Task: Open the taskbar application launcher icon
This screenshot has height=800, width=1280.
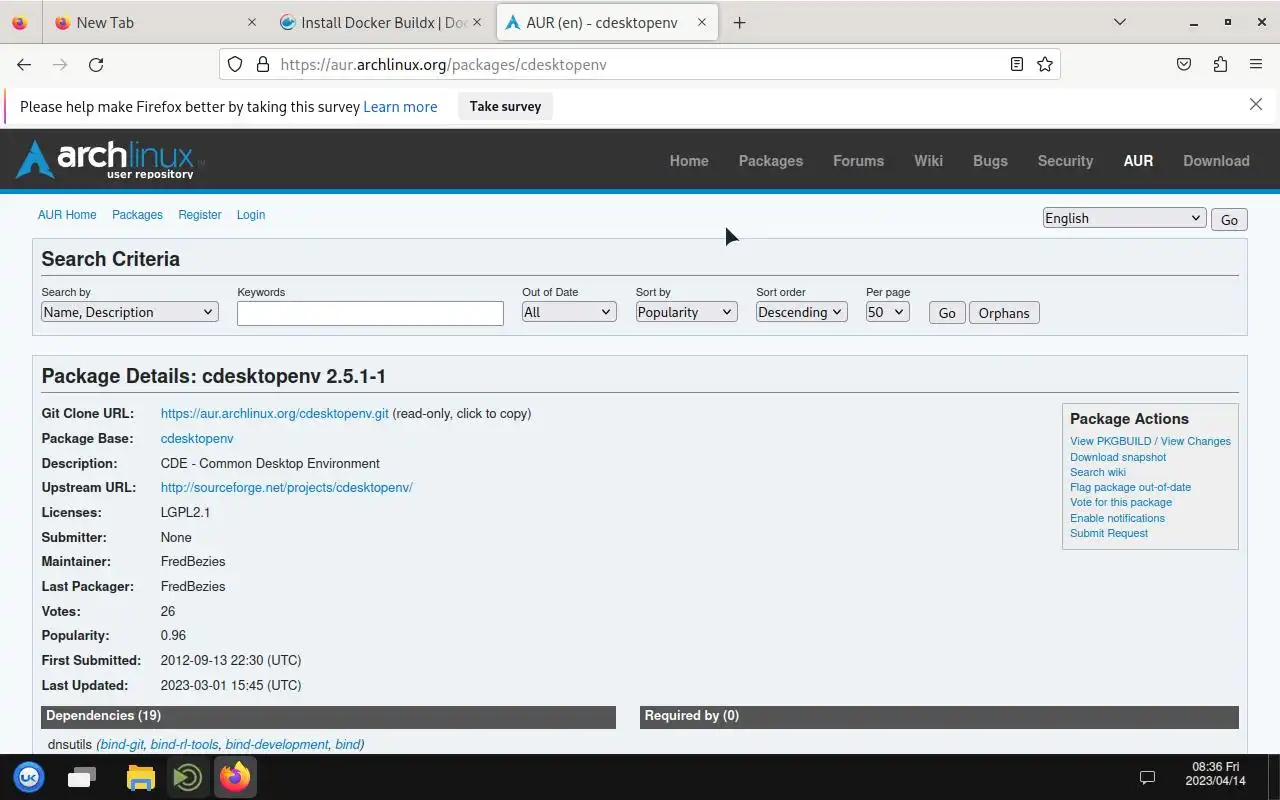Action: click(x=29, y=777)
